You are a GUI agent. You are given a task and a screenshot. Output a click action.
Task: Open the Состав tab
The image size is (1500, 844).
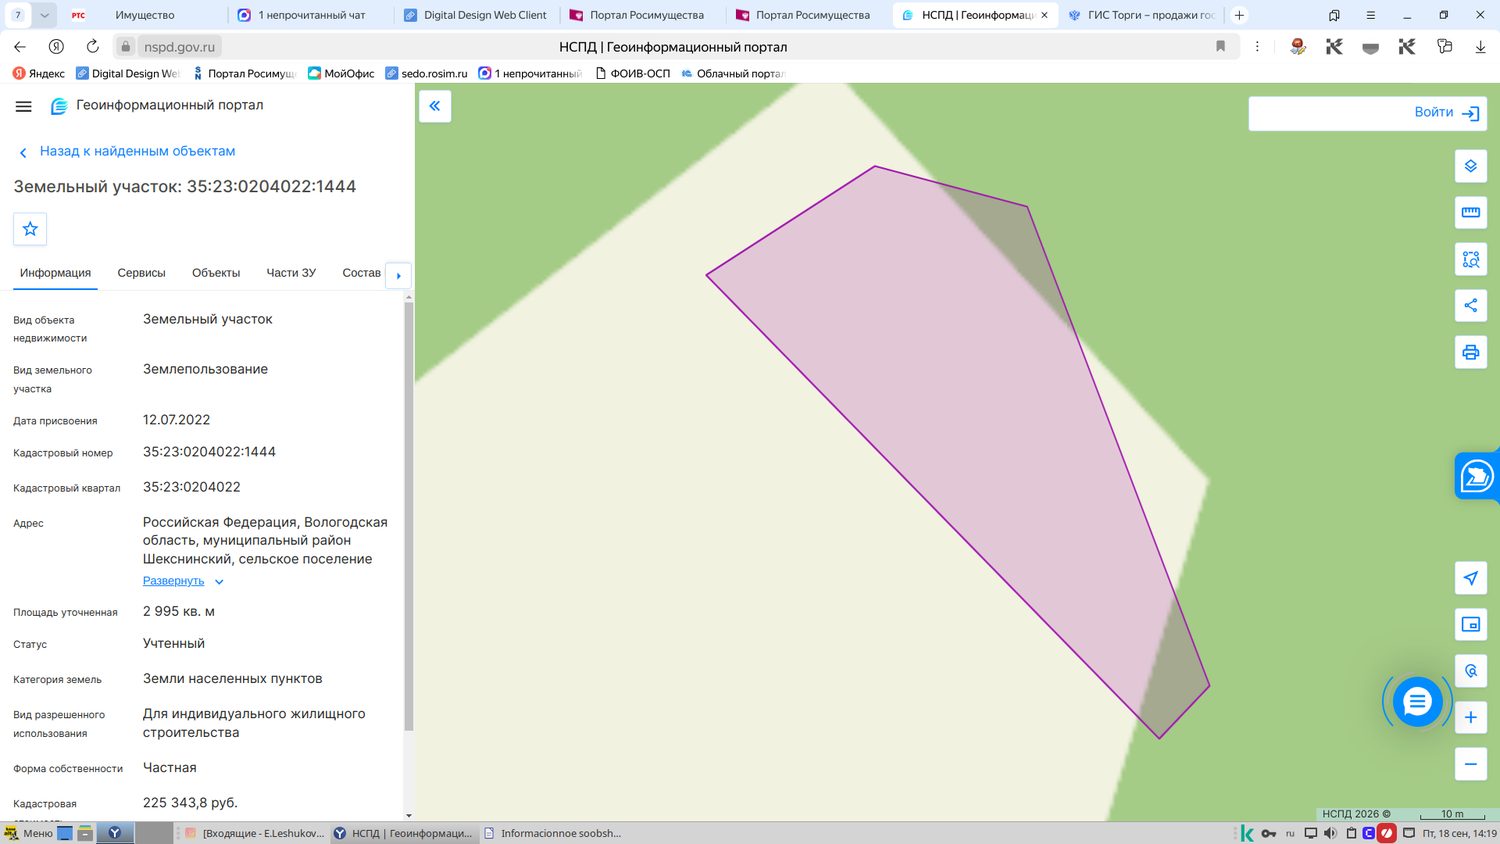tap(361, 273)
